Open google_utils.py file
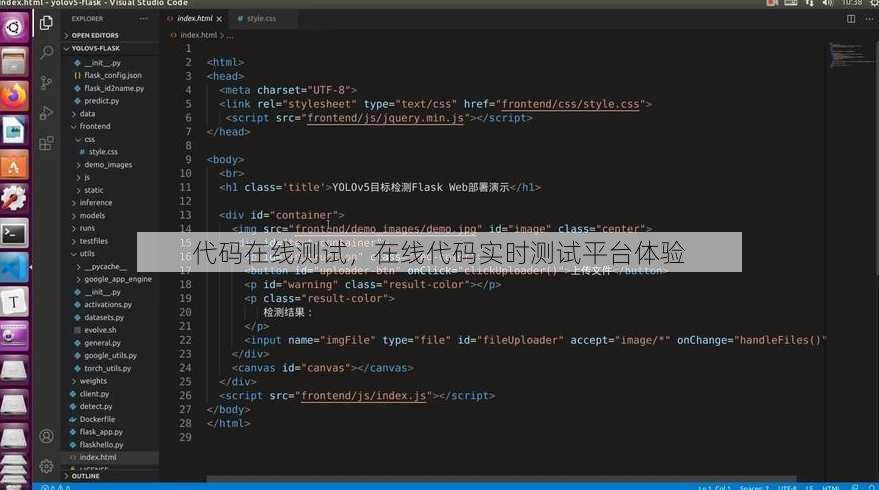879x490 pixels. [110, 356]
